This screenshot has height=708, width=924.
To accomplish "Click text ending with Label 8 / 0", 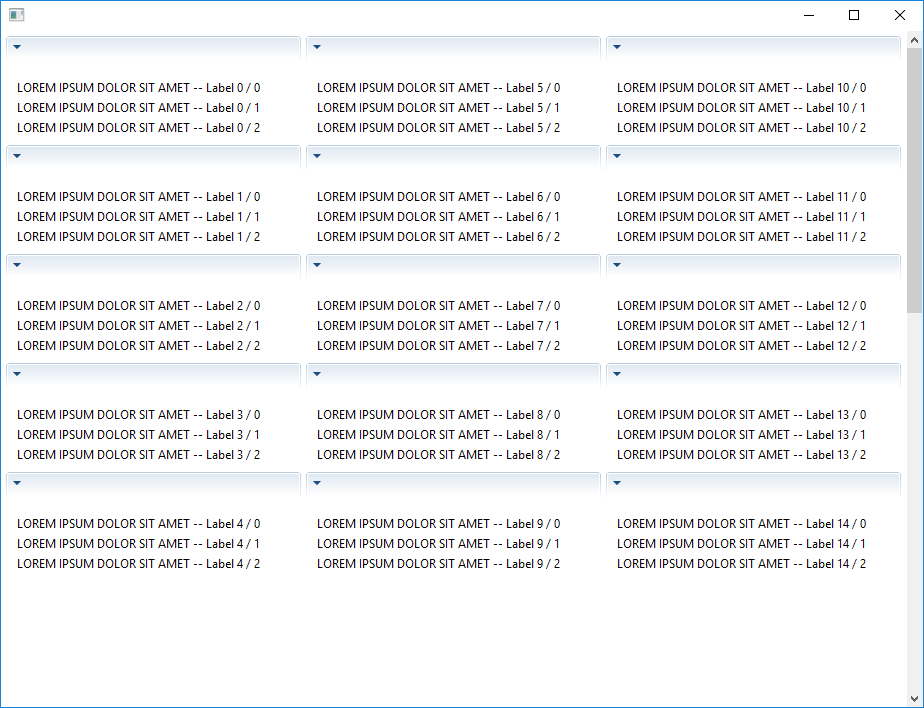I will (x=438, y=415).
